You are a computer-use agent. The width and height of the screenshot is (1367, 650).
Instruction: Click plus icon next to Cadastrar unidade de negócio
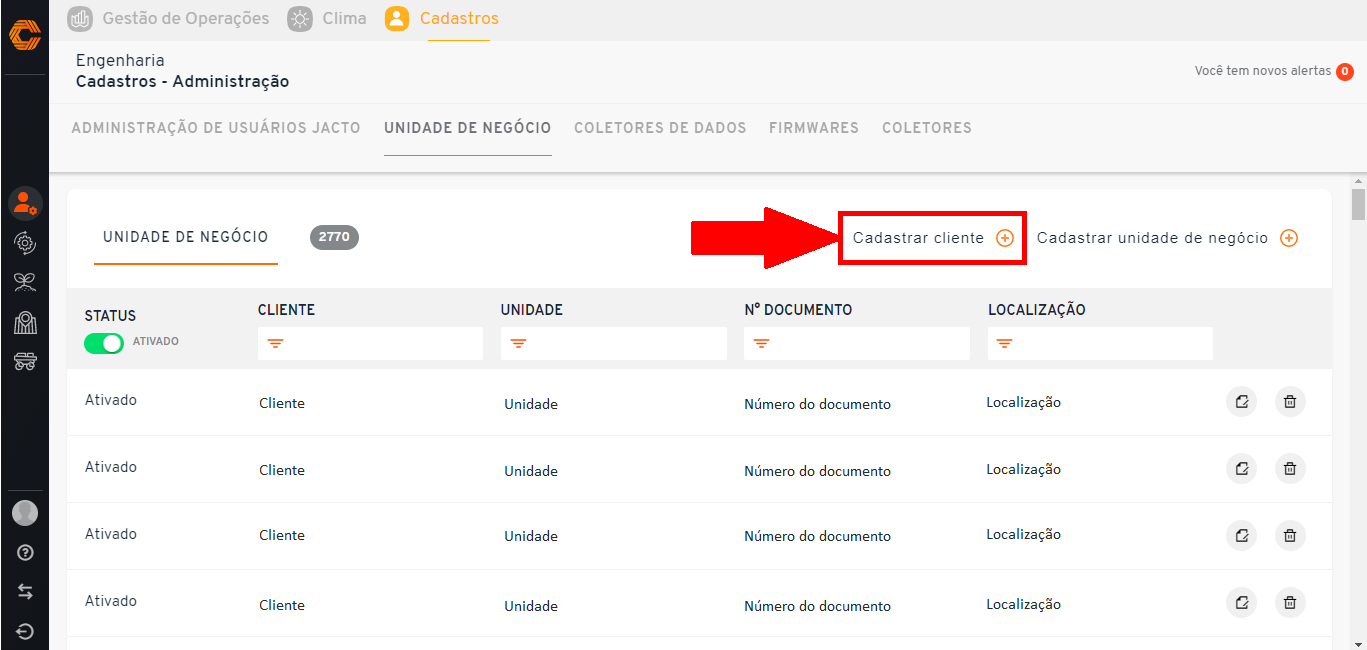tap(1289, 238)
